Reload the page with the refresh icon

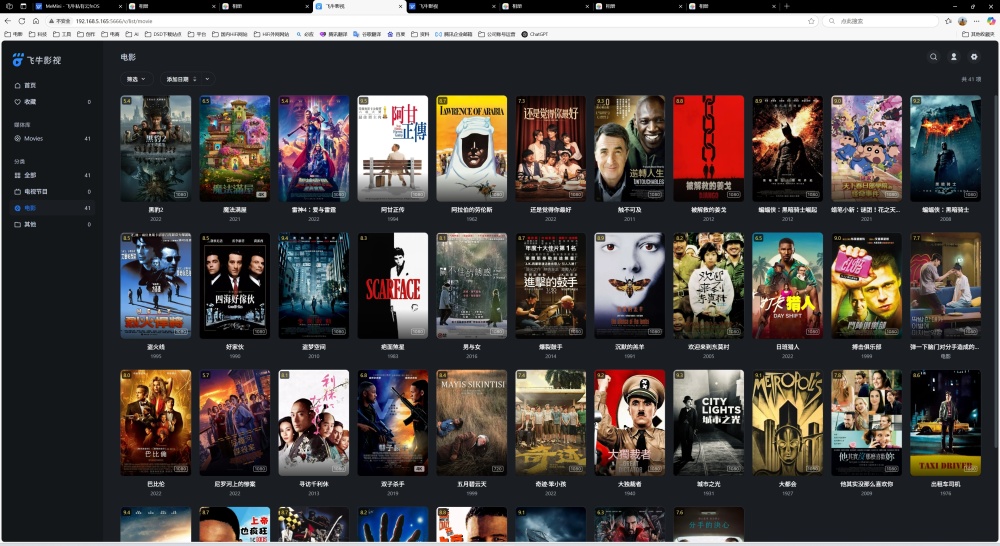pyautogui.click(x=22, y=21)
